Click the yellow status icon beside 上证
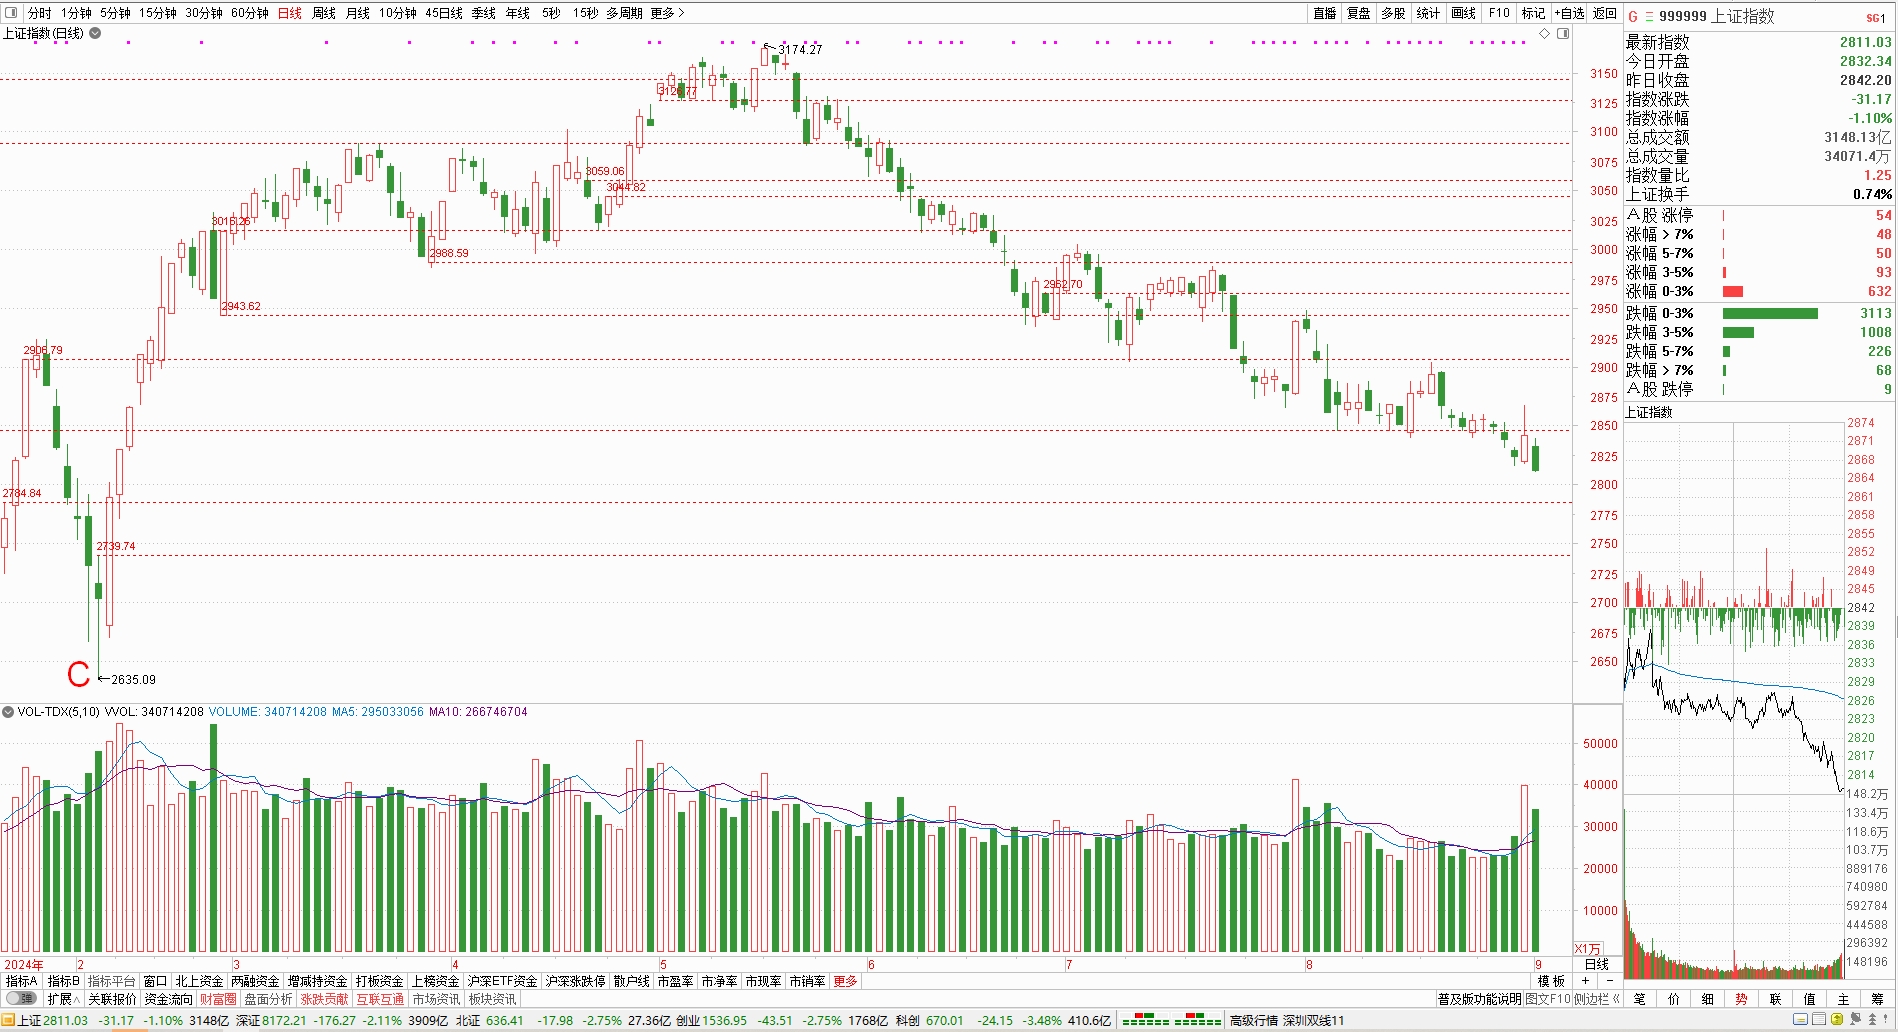The height and width of the screenshot is (1032, 1898). pos(8,1021)
